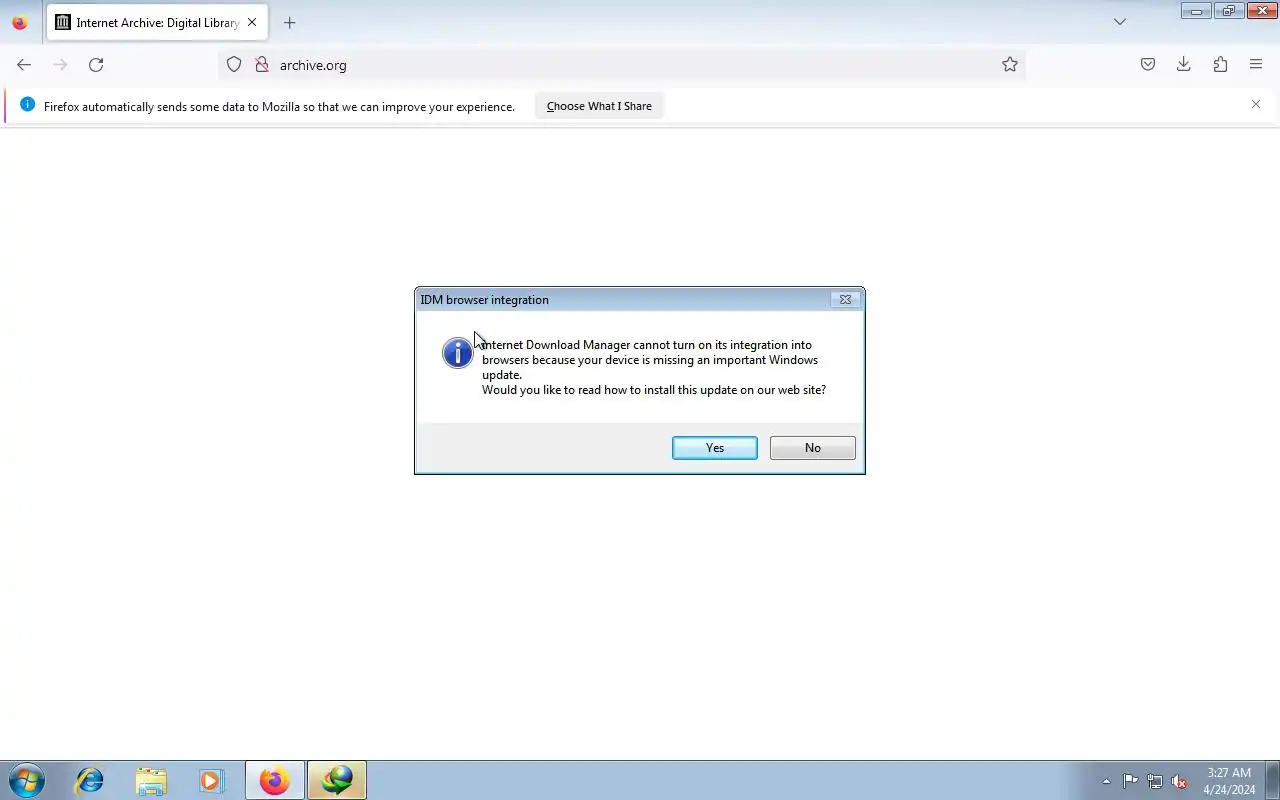The height and width of the screenshot is (800, 1280).
Task: Click the notification bar info icon
Action: (x=27, y=105)
